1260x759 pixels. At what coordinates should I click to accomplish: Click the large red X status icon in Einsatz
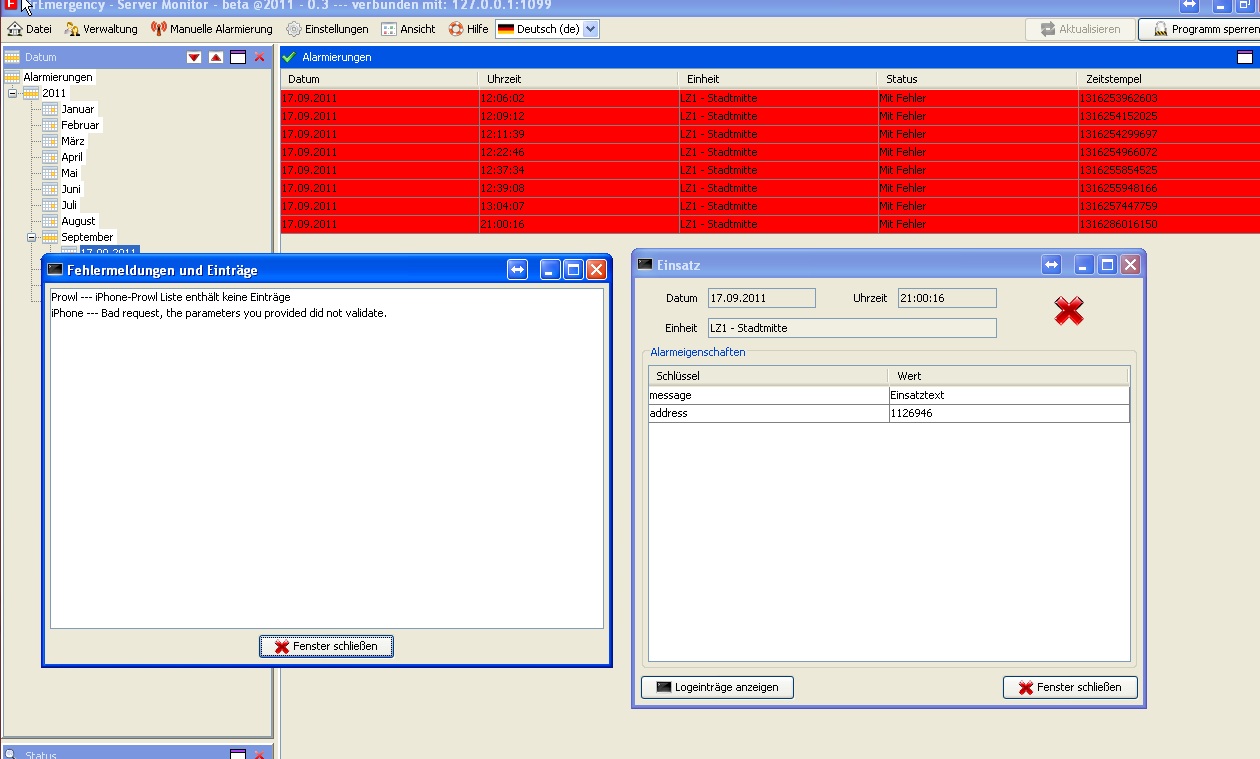coord(1069,311)
